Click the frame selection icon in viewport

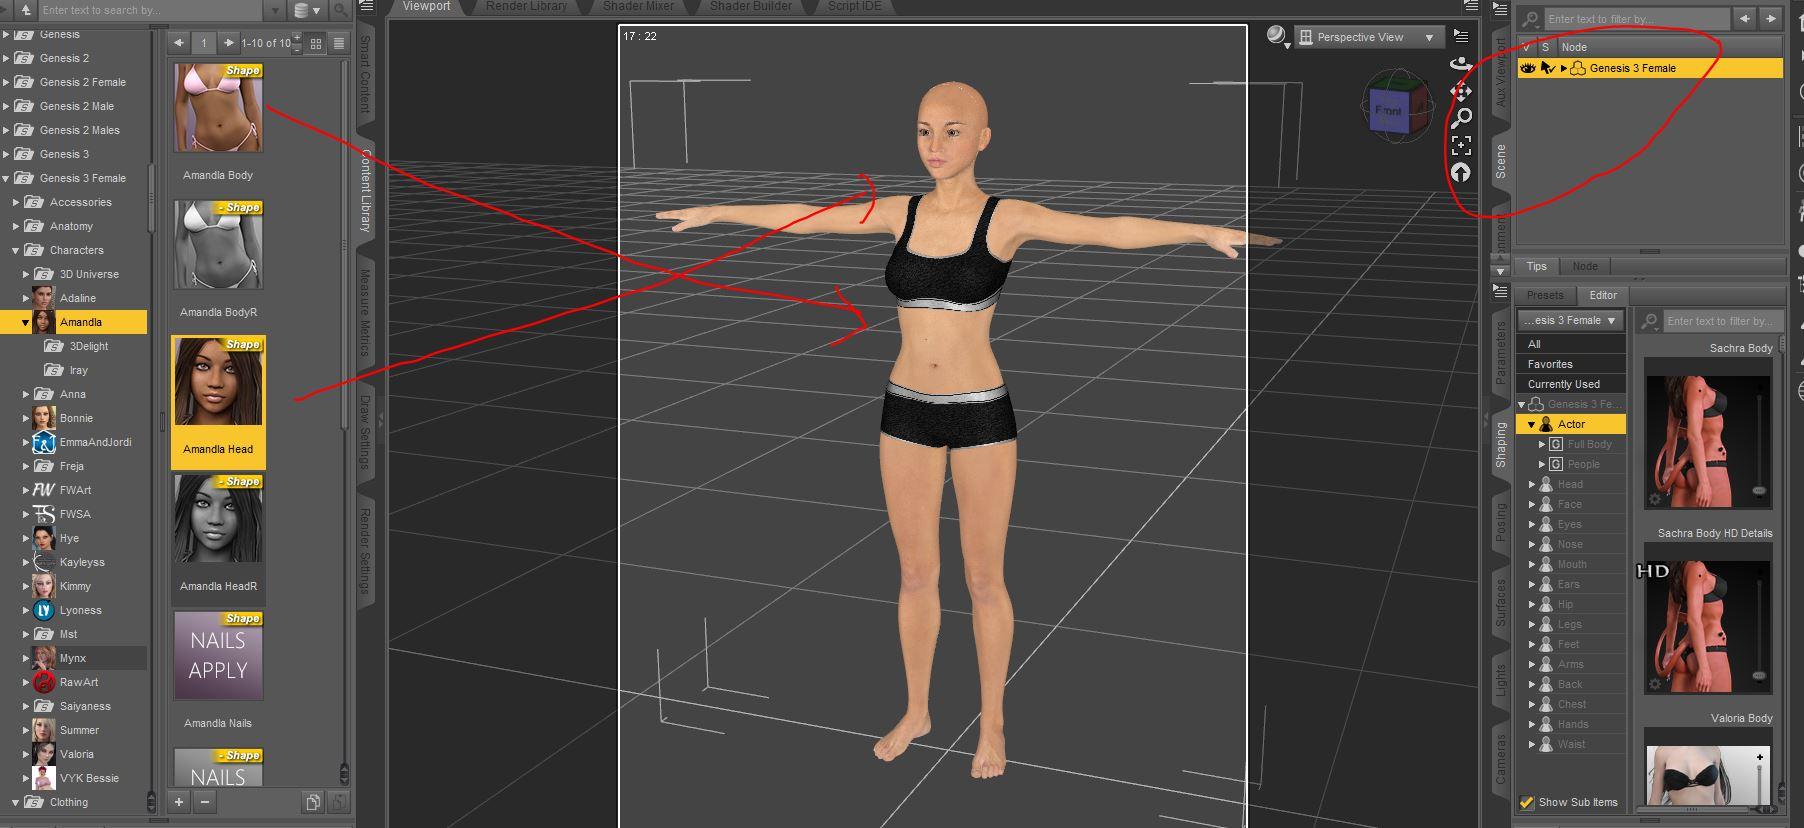pyautogui.click(x=1461, y=146)
